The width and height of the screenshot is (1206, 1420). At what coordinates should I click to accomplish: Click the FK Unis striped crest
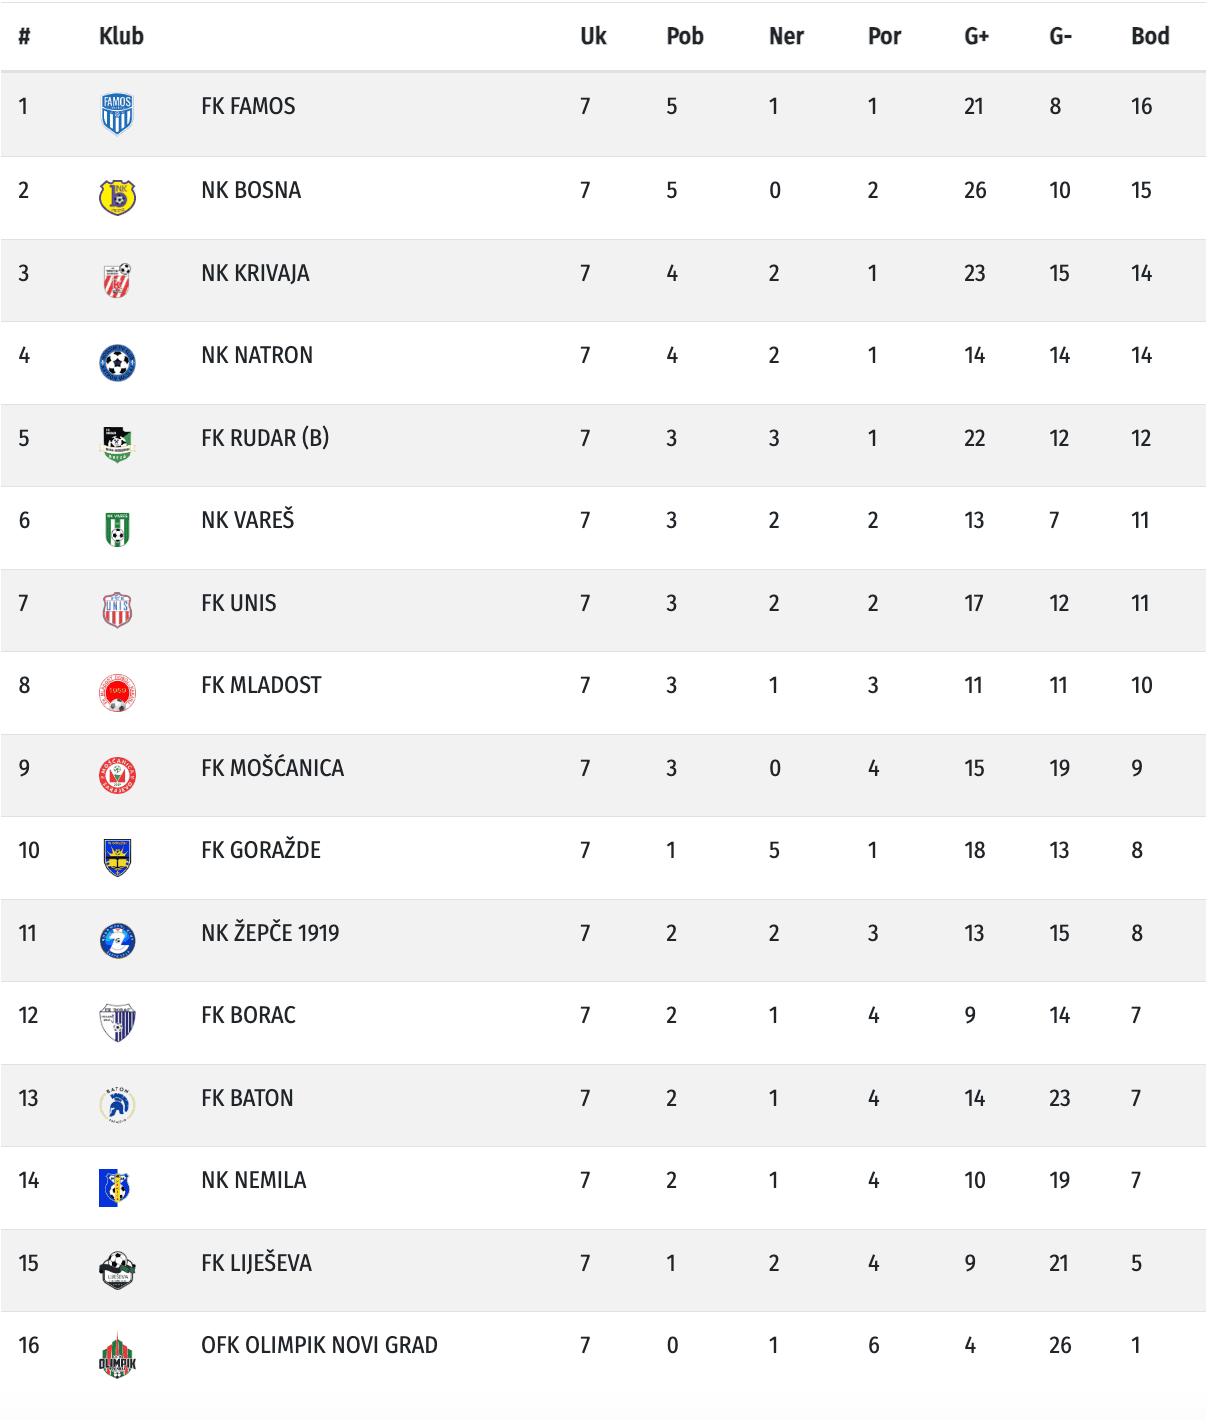117,610
